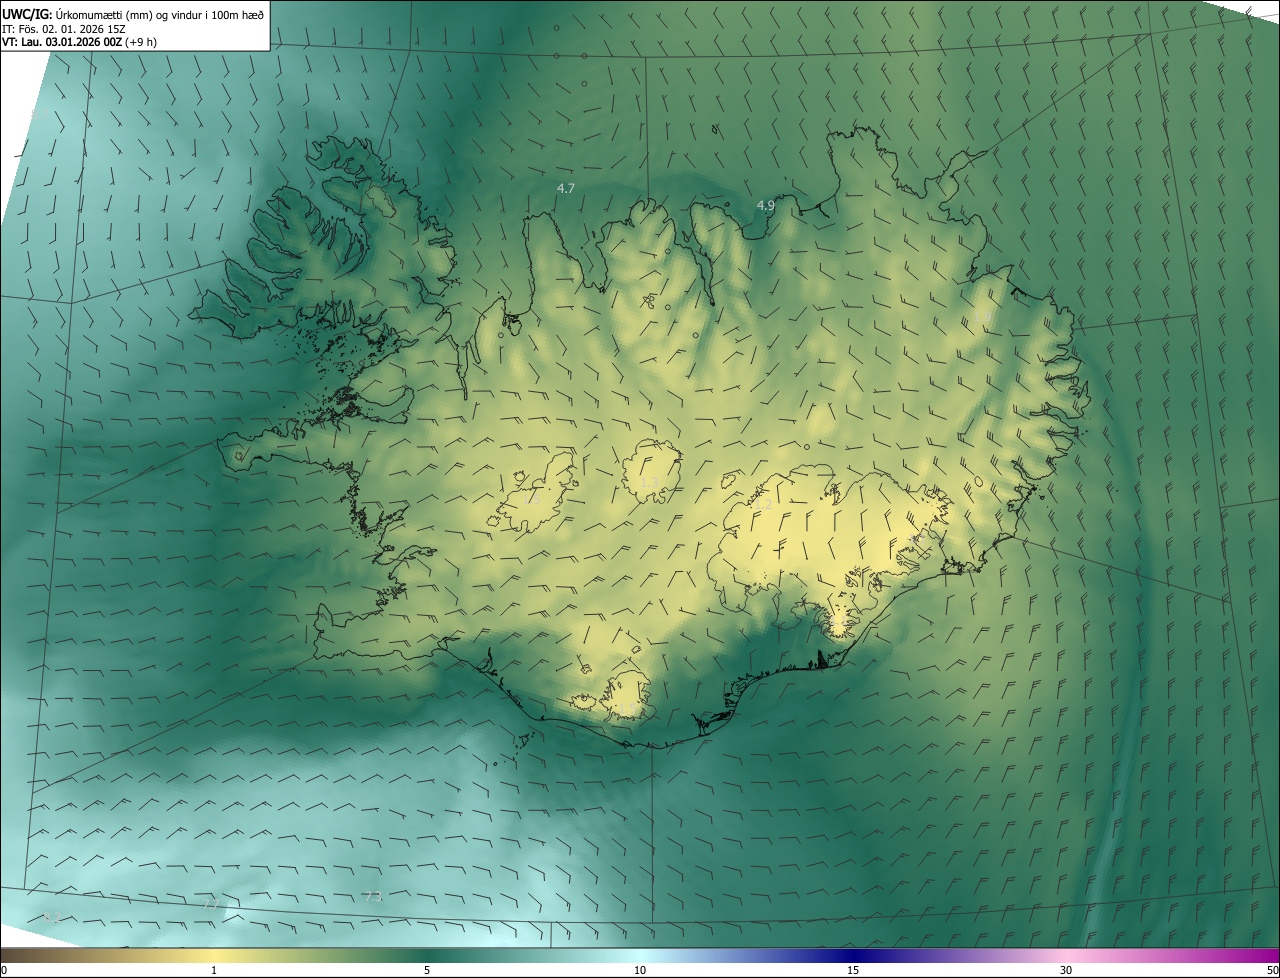Click the 50 tick on the color scale
The width and height of the screenshot is (1280, 978).
(1272, 970)
